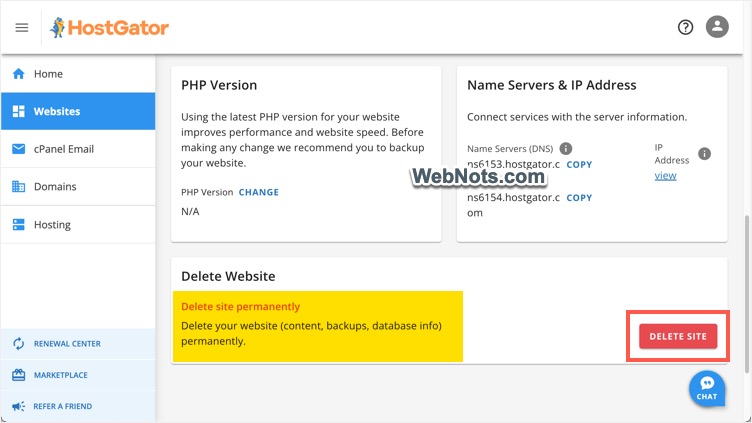Click view link under IP Address
This screenshot has width=752, height=423.
pos(666,176)
